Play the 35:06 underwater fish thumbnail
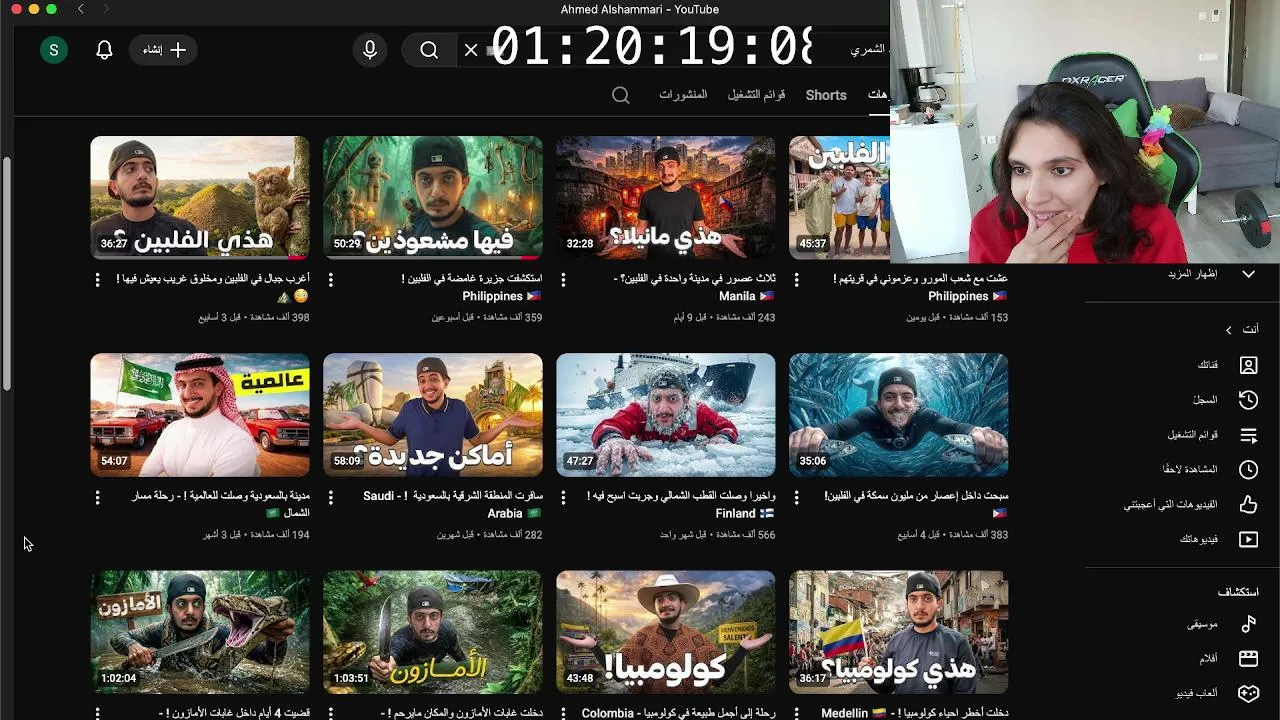The width and height of the screenshot is (1280, 720). pos(899,415)
